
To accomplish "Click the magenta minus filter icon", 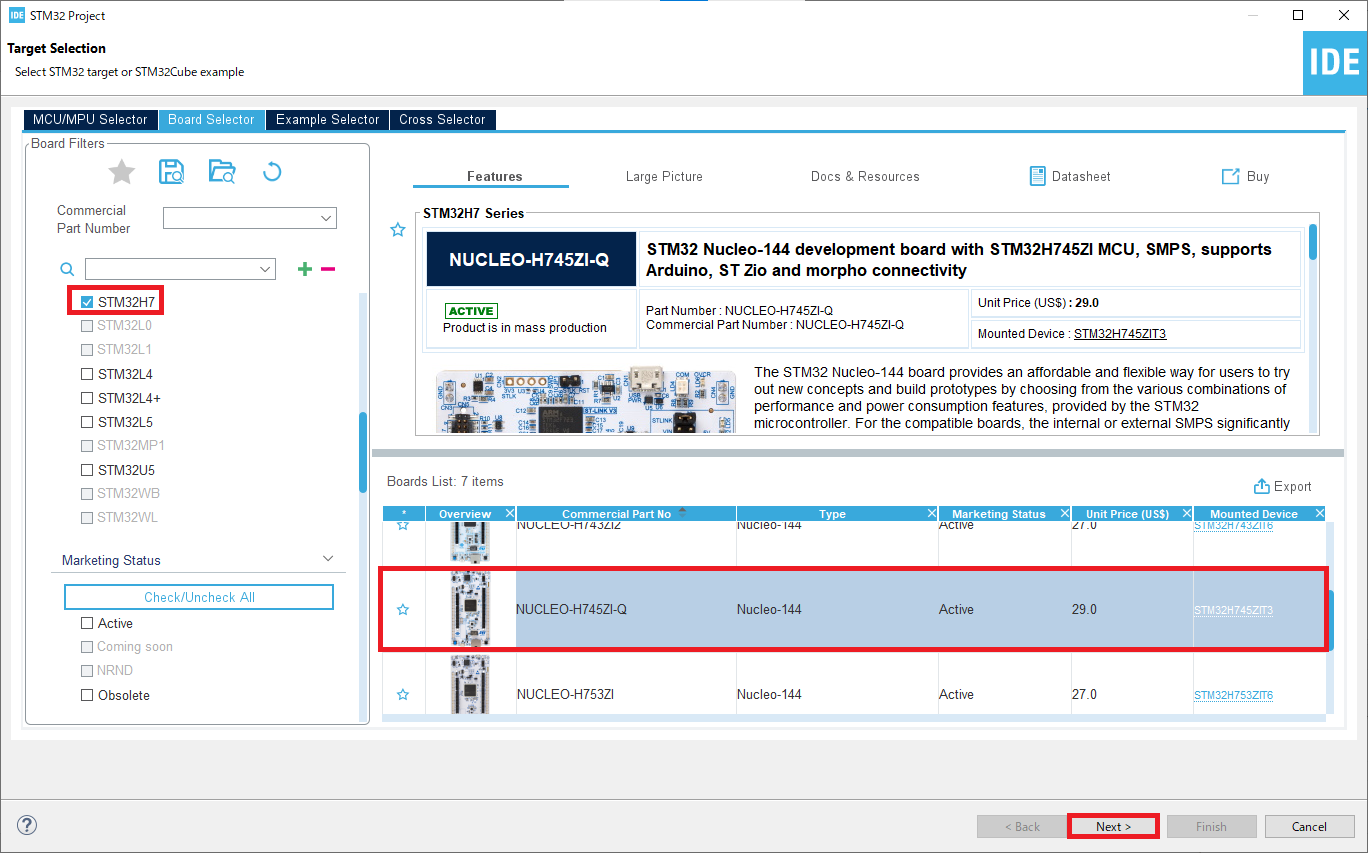I will tap(327, 269).
